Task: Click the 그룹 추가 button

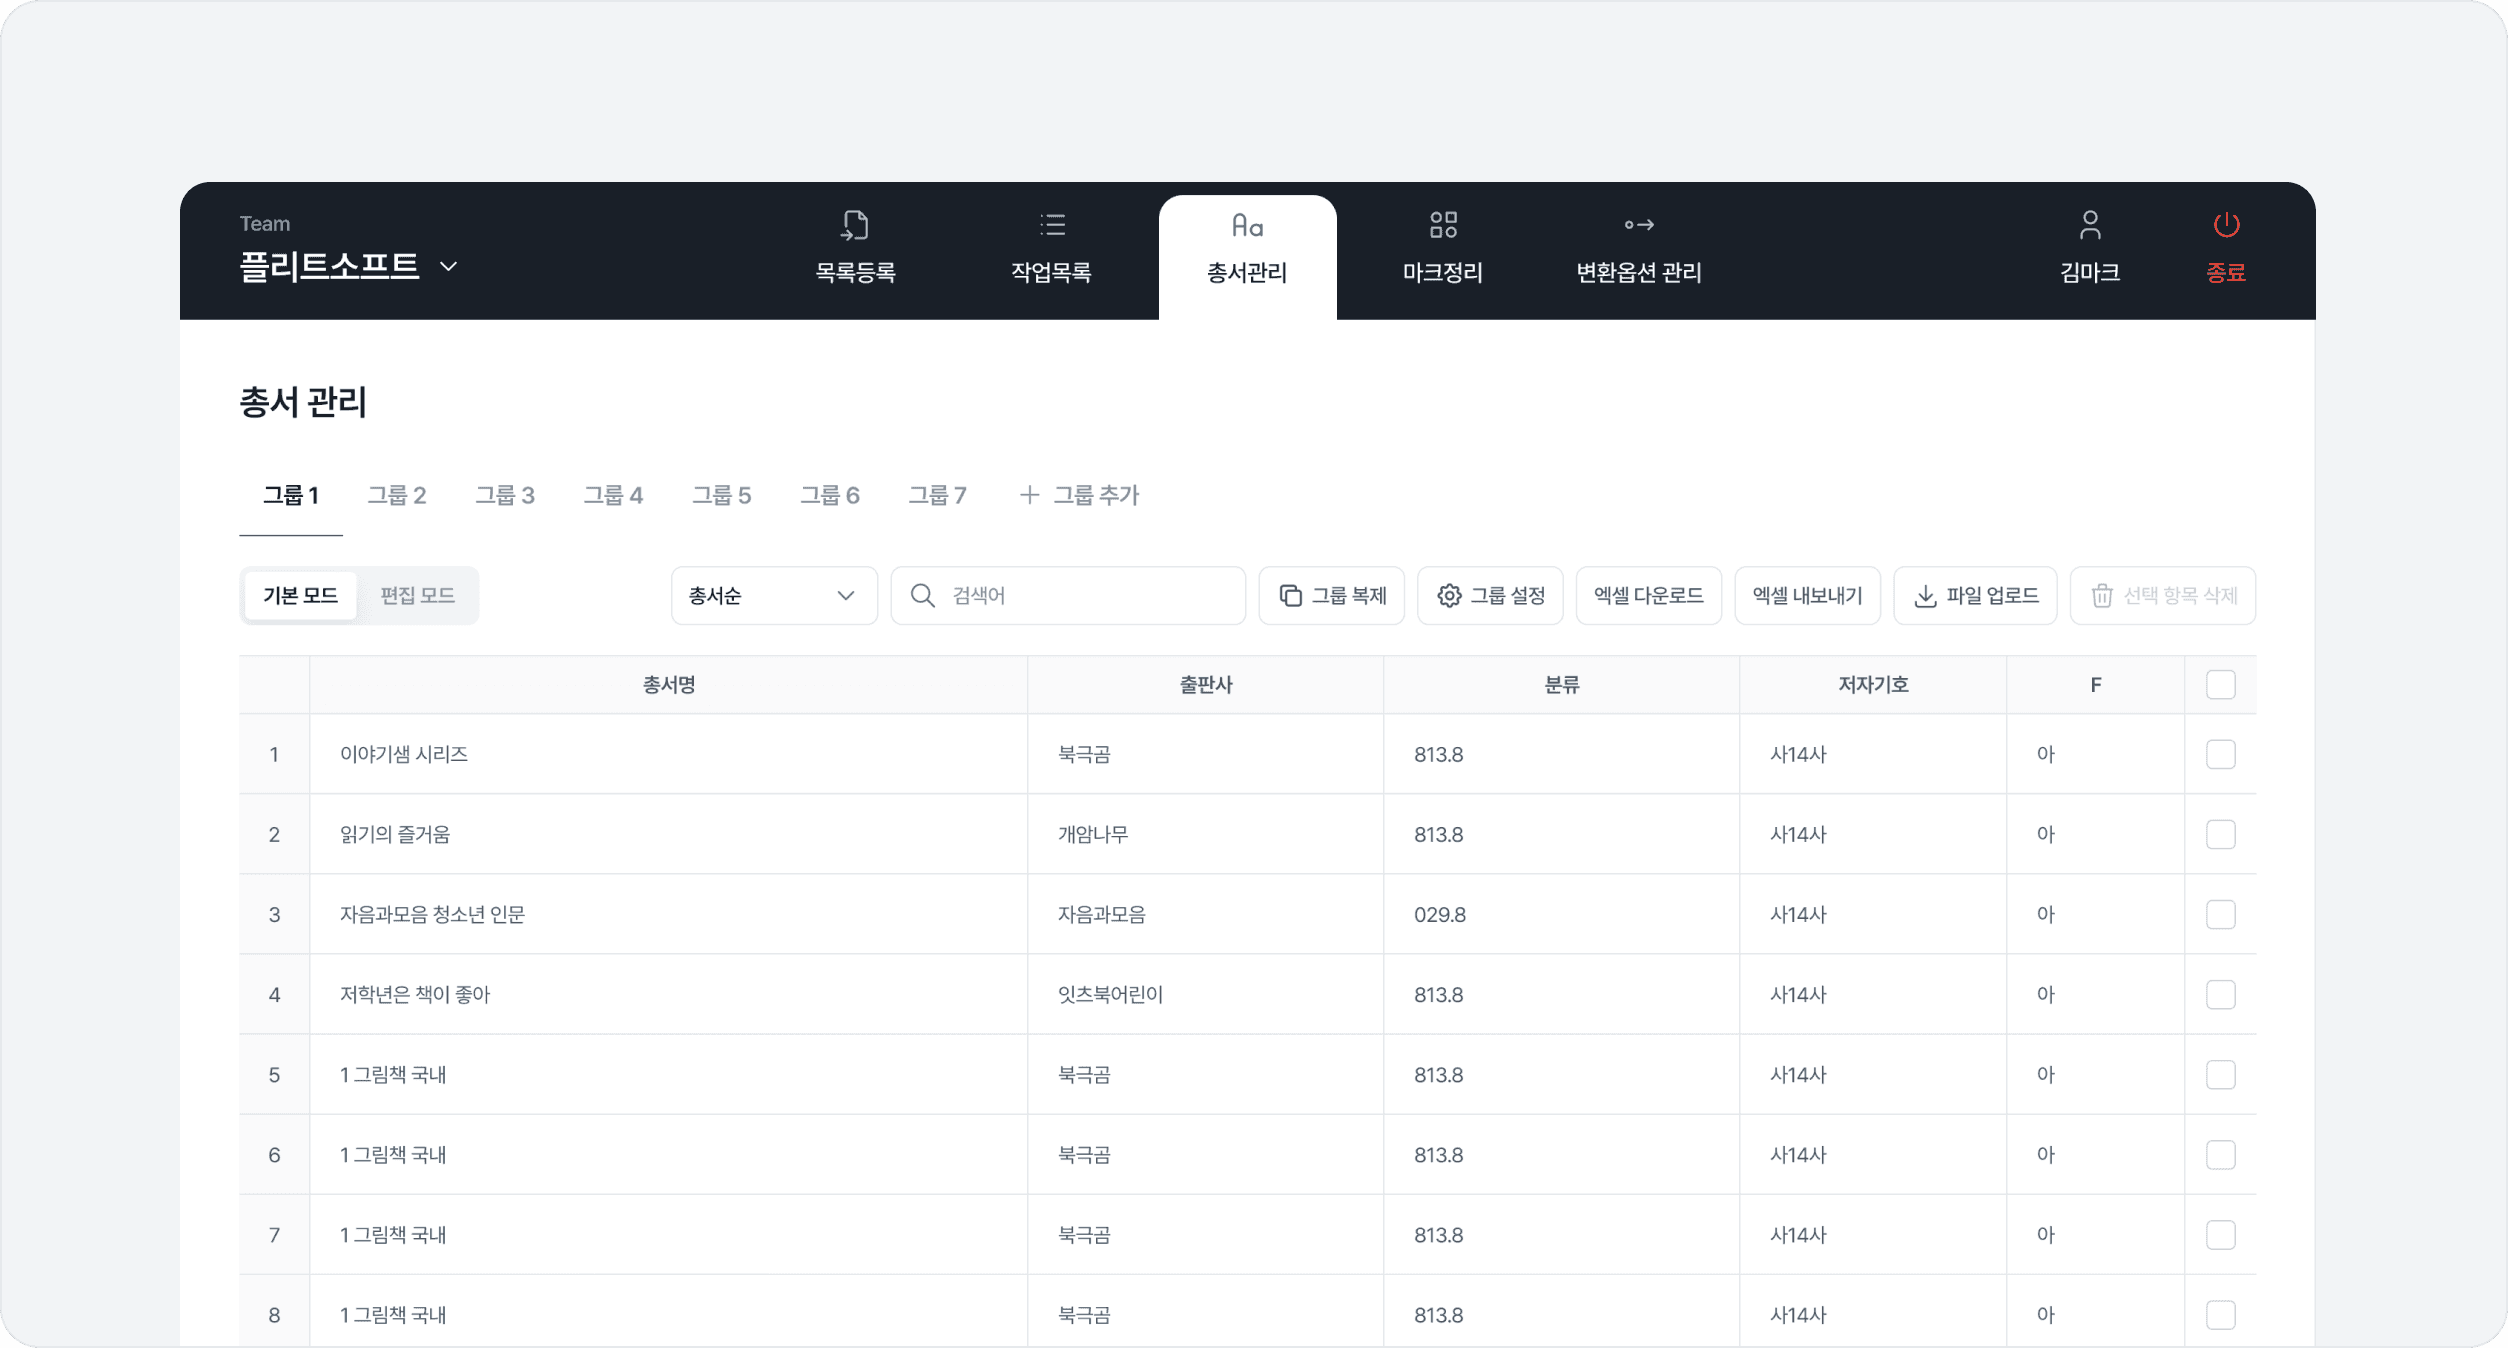Action: coord(1080,495)
